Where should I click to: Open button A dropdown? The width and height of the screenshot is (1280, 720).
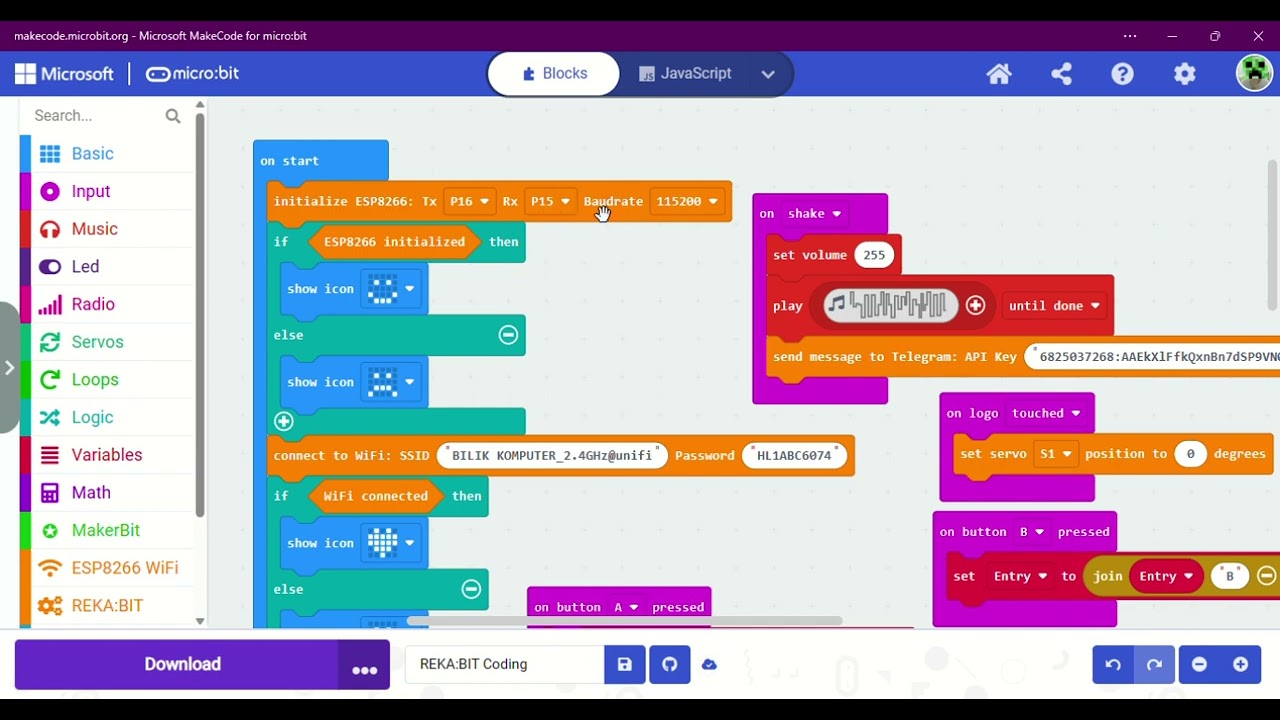(x=625, y=607)
